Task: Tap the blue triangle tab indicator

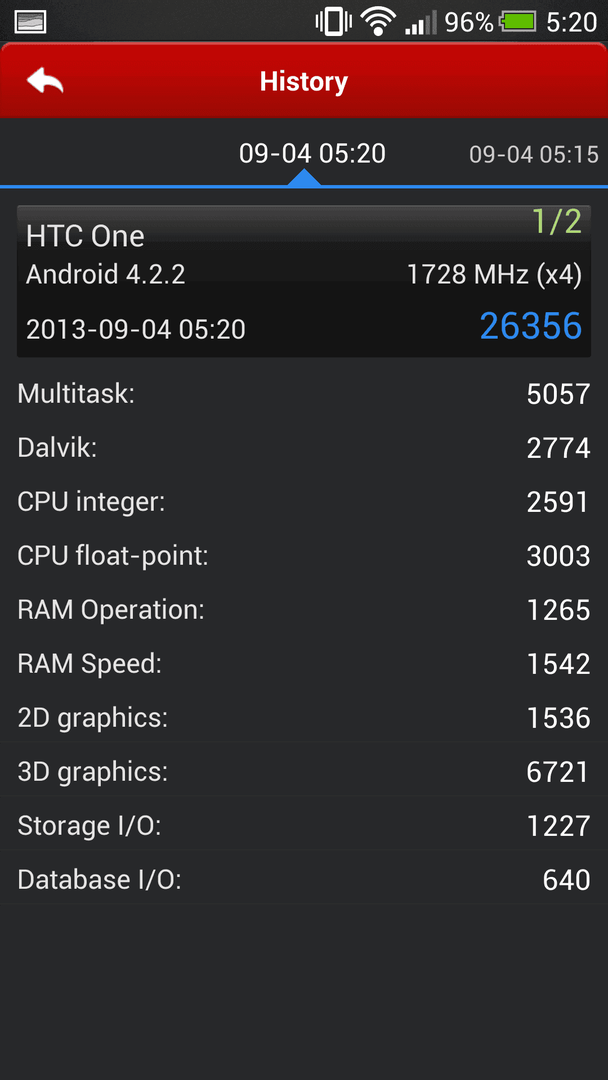Action: tap(304, 178)
